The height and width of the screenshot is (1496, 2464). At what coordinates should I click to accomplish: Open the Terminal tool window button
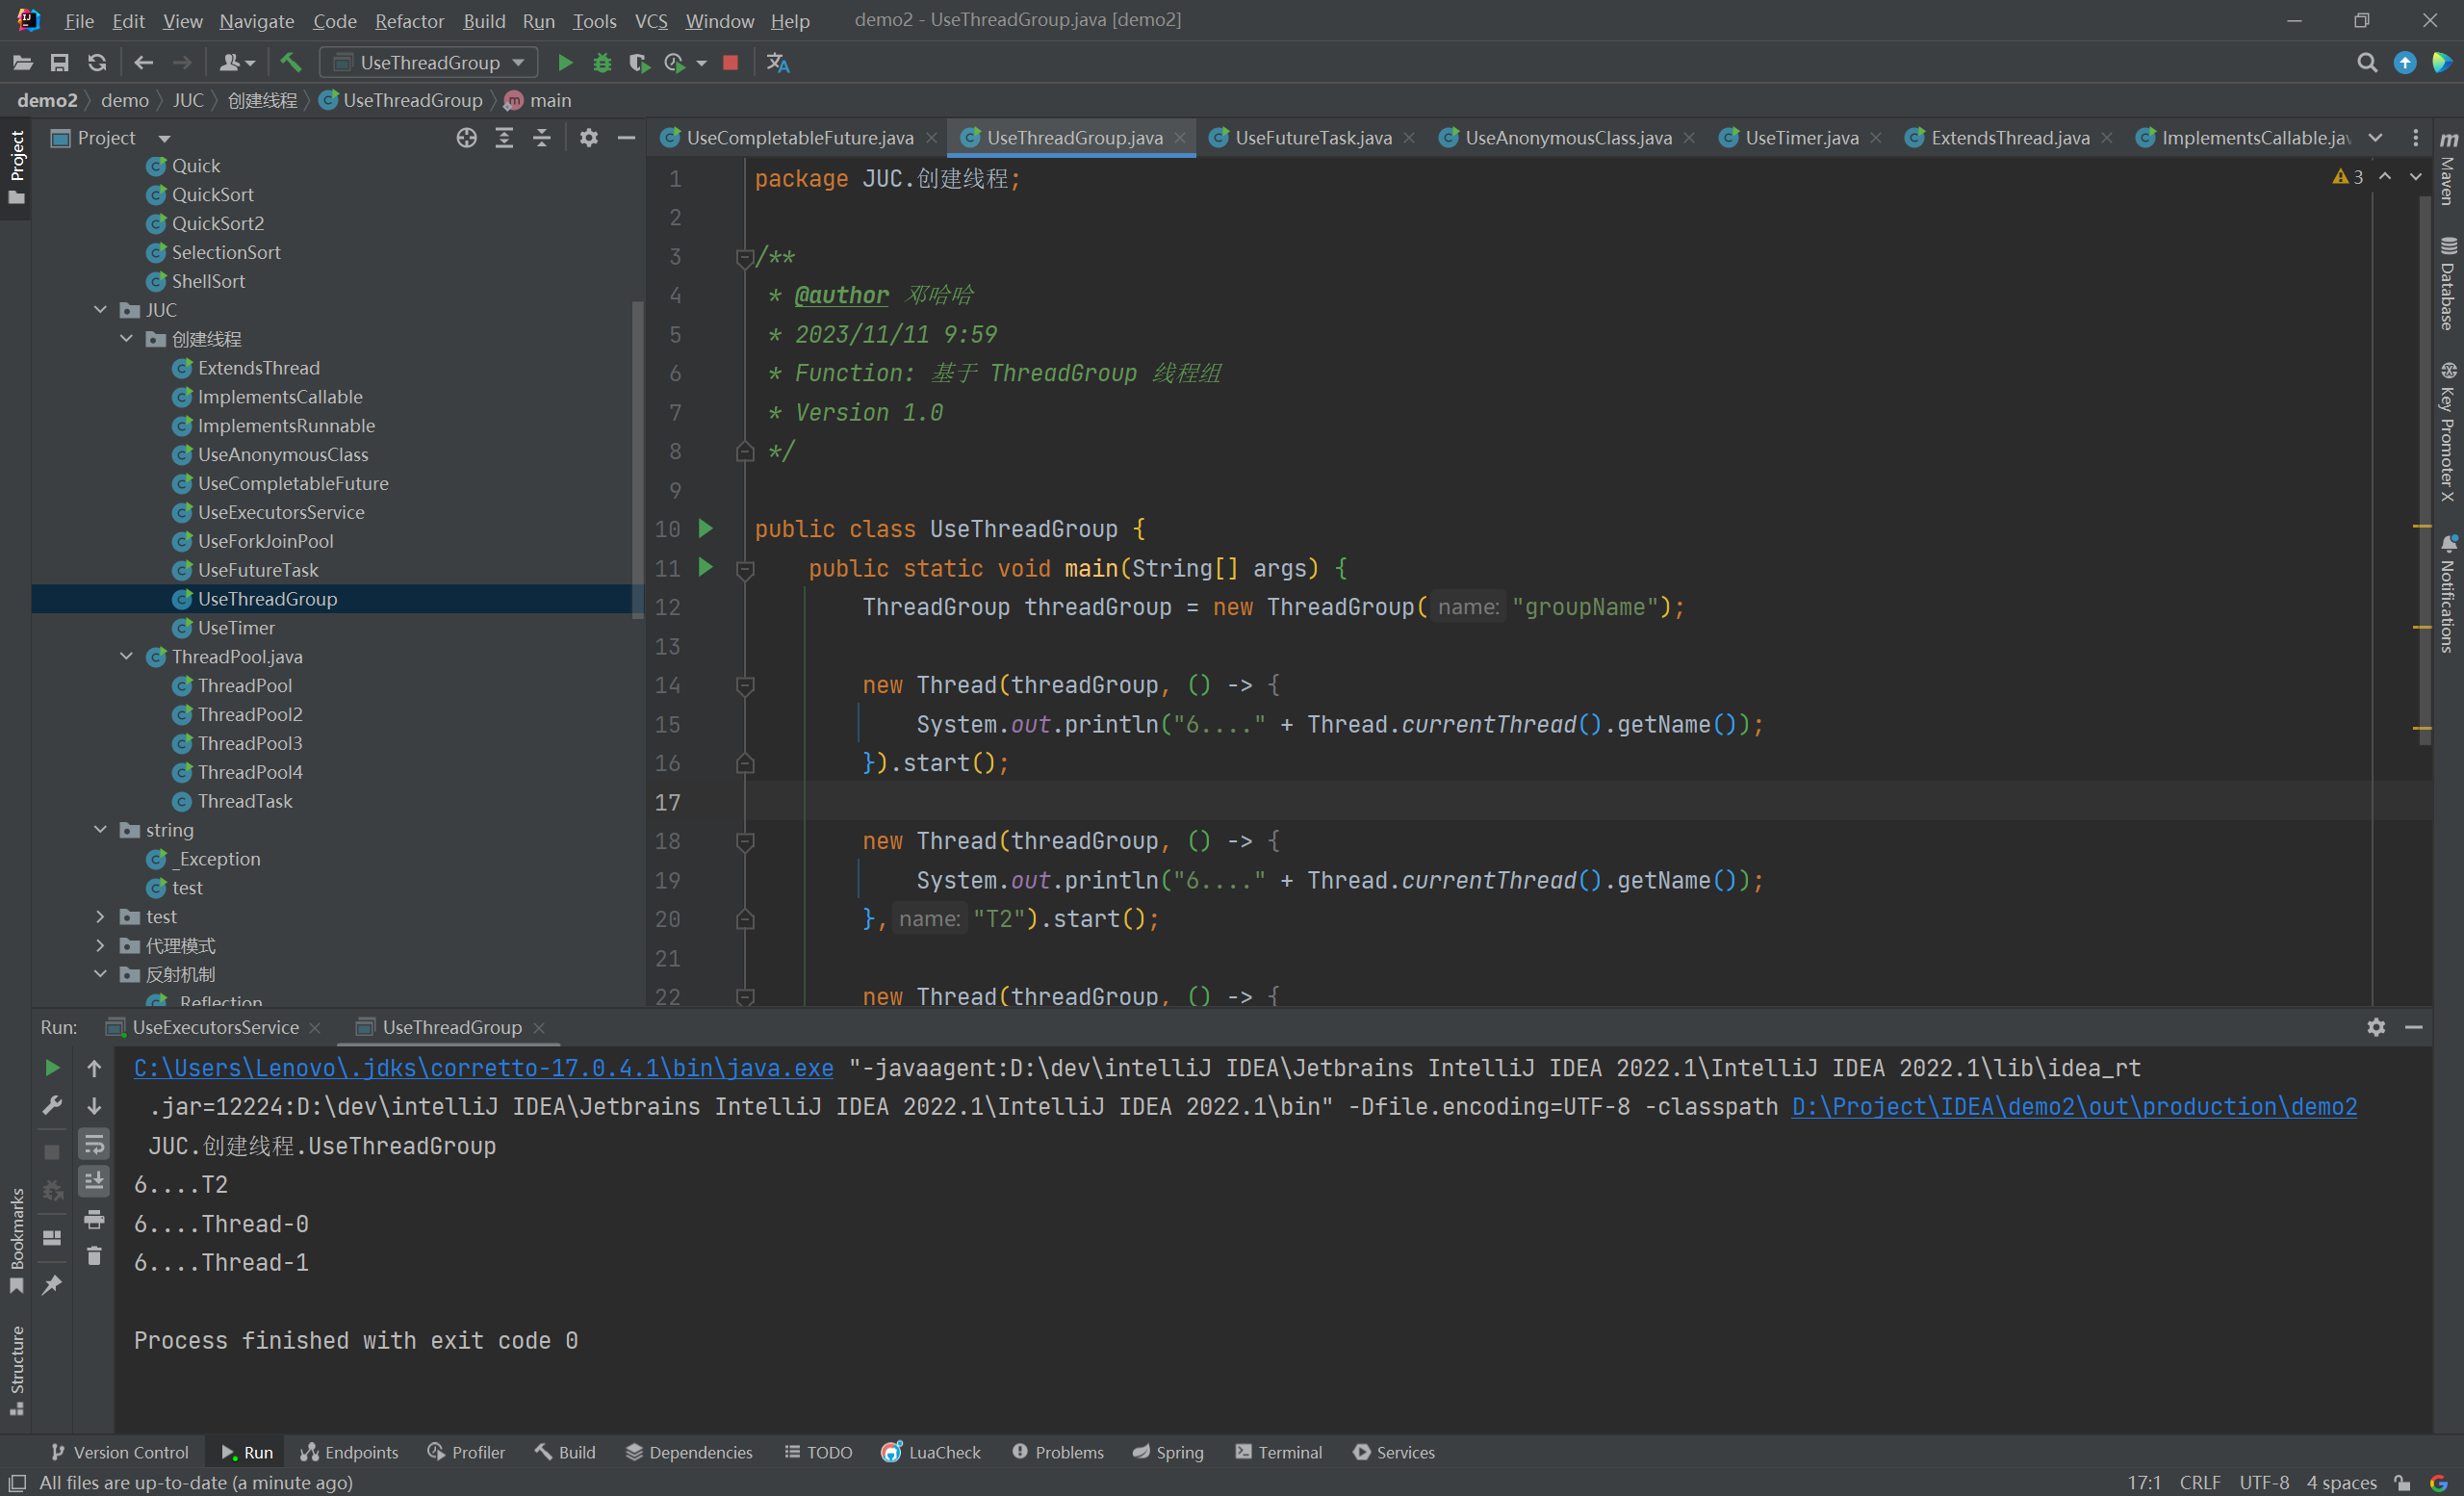coord(1279,1451)
